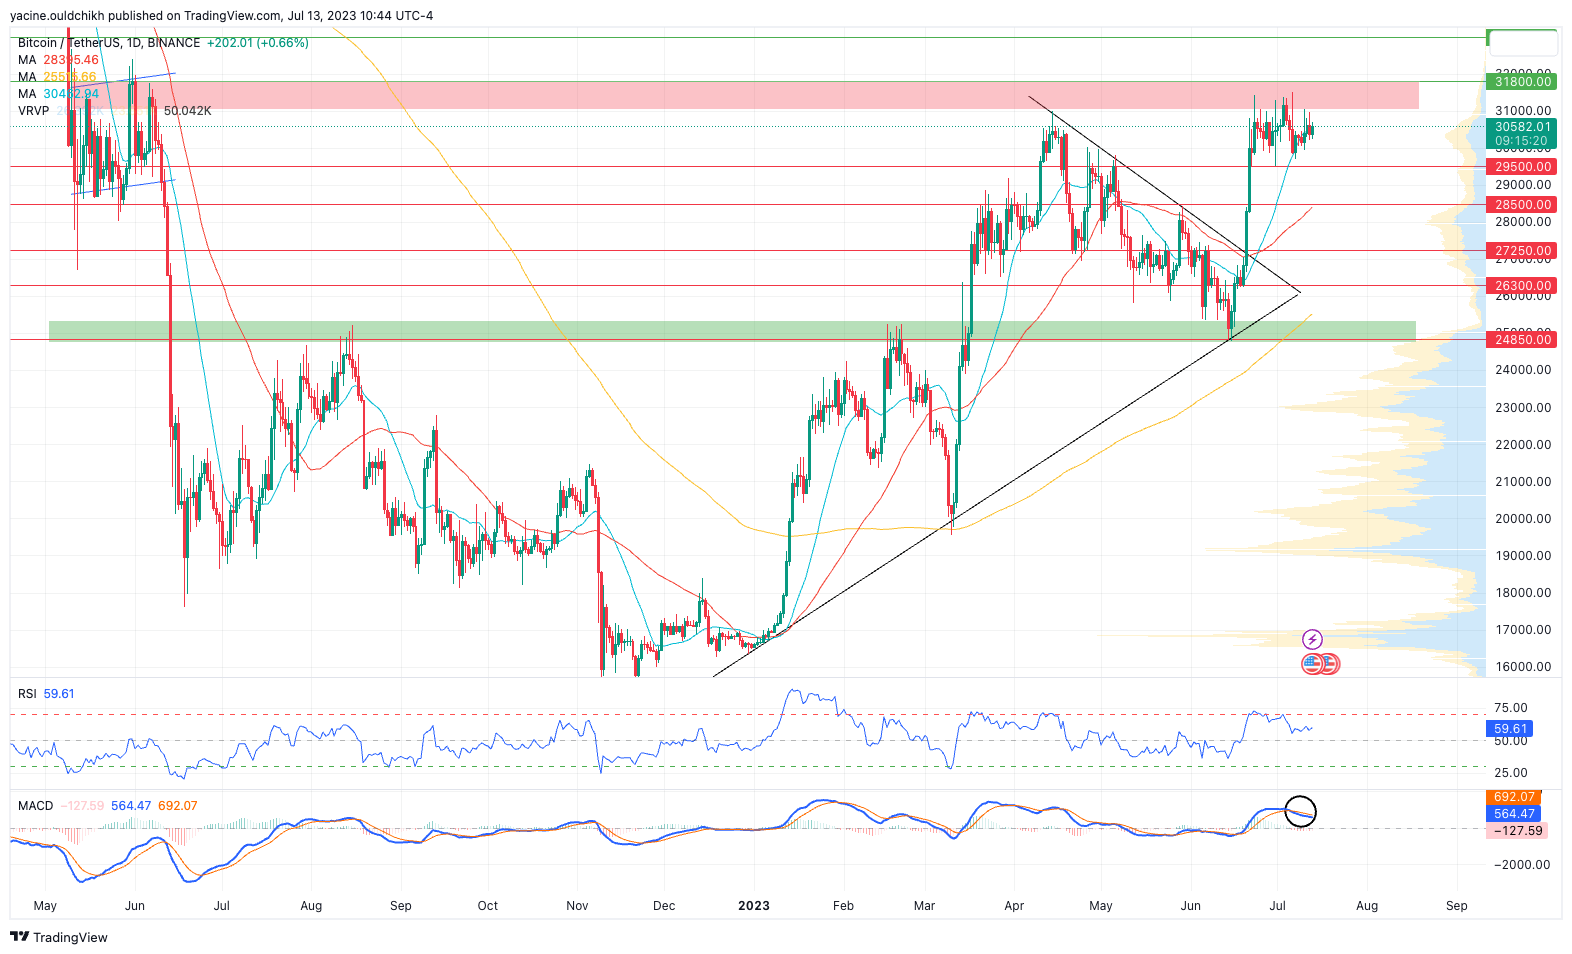This screenshot has width=1572, height=954.
Task: Click the TradingView logo
Action: pos(59,937)
